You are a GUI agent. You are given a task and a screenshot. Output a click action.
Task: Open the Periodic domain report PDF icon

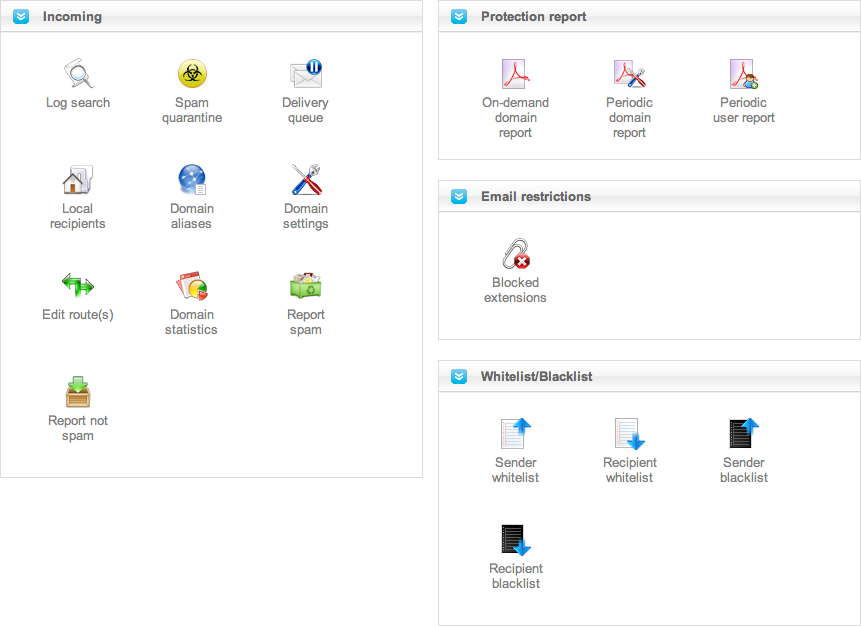click(x=629, y=74)
